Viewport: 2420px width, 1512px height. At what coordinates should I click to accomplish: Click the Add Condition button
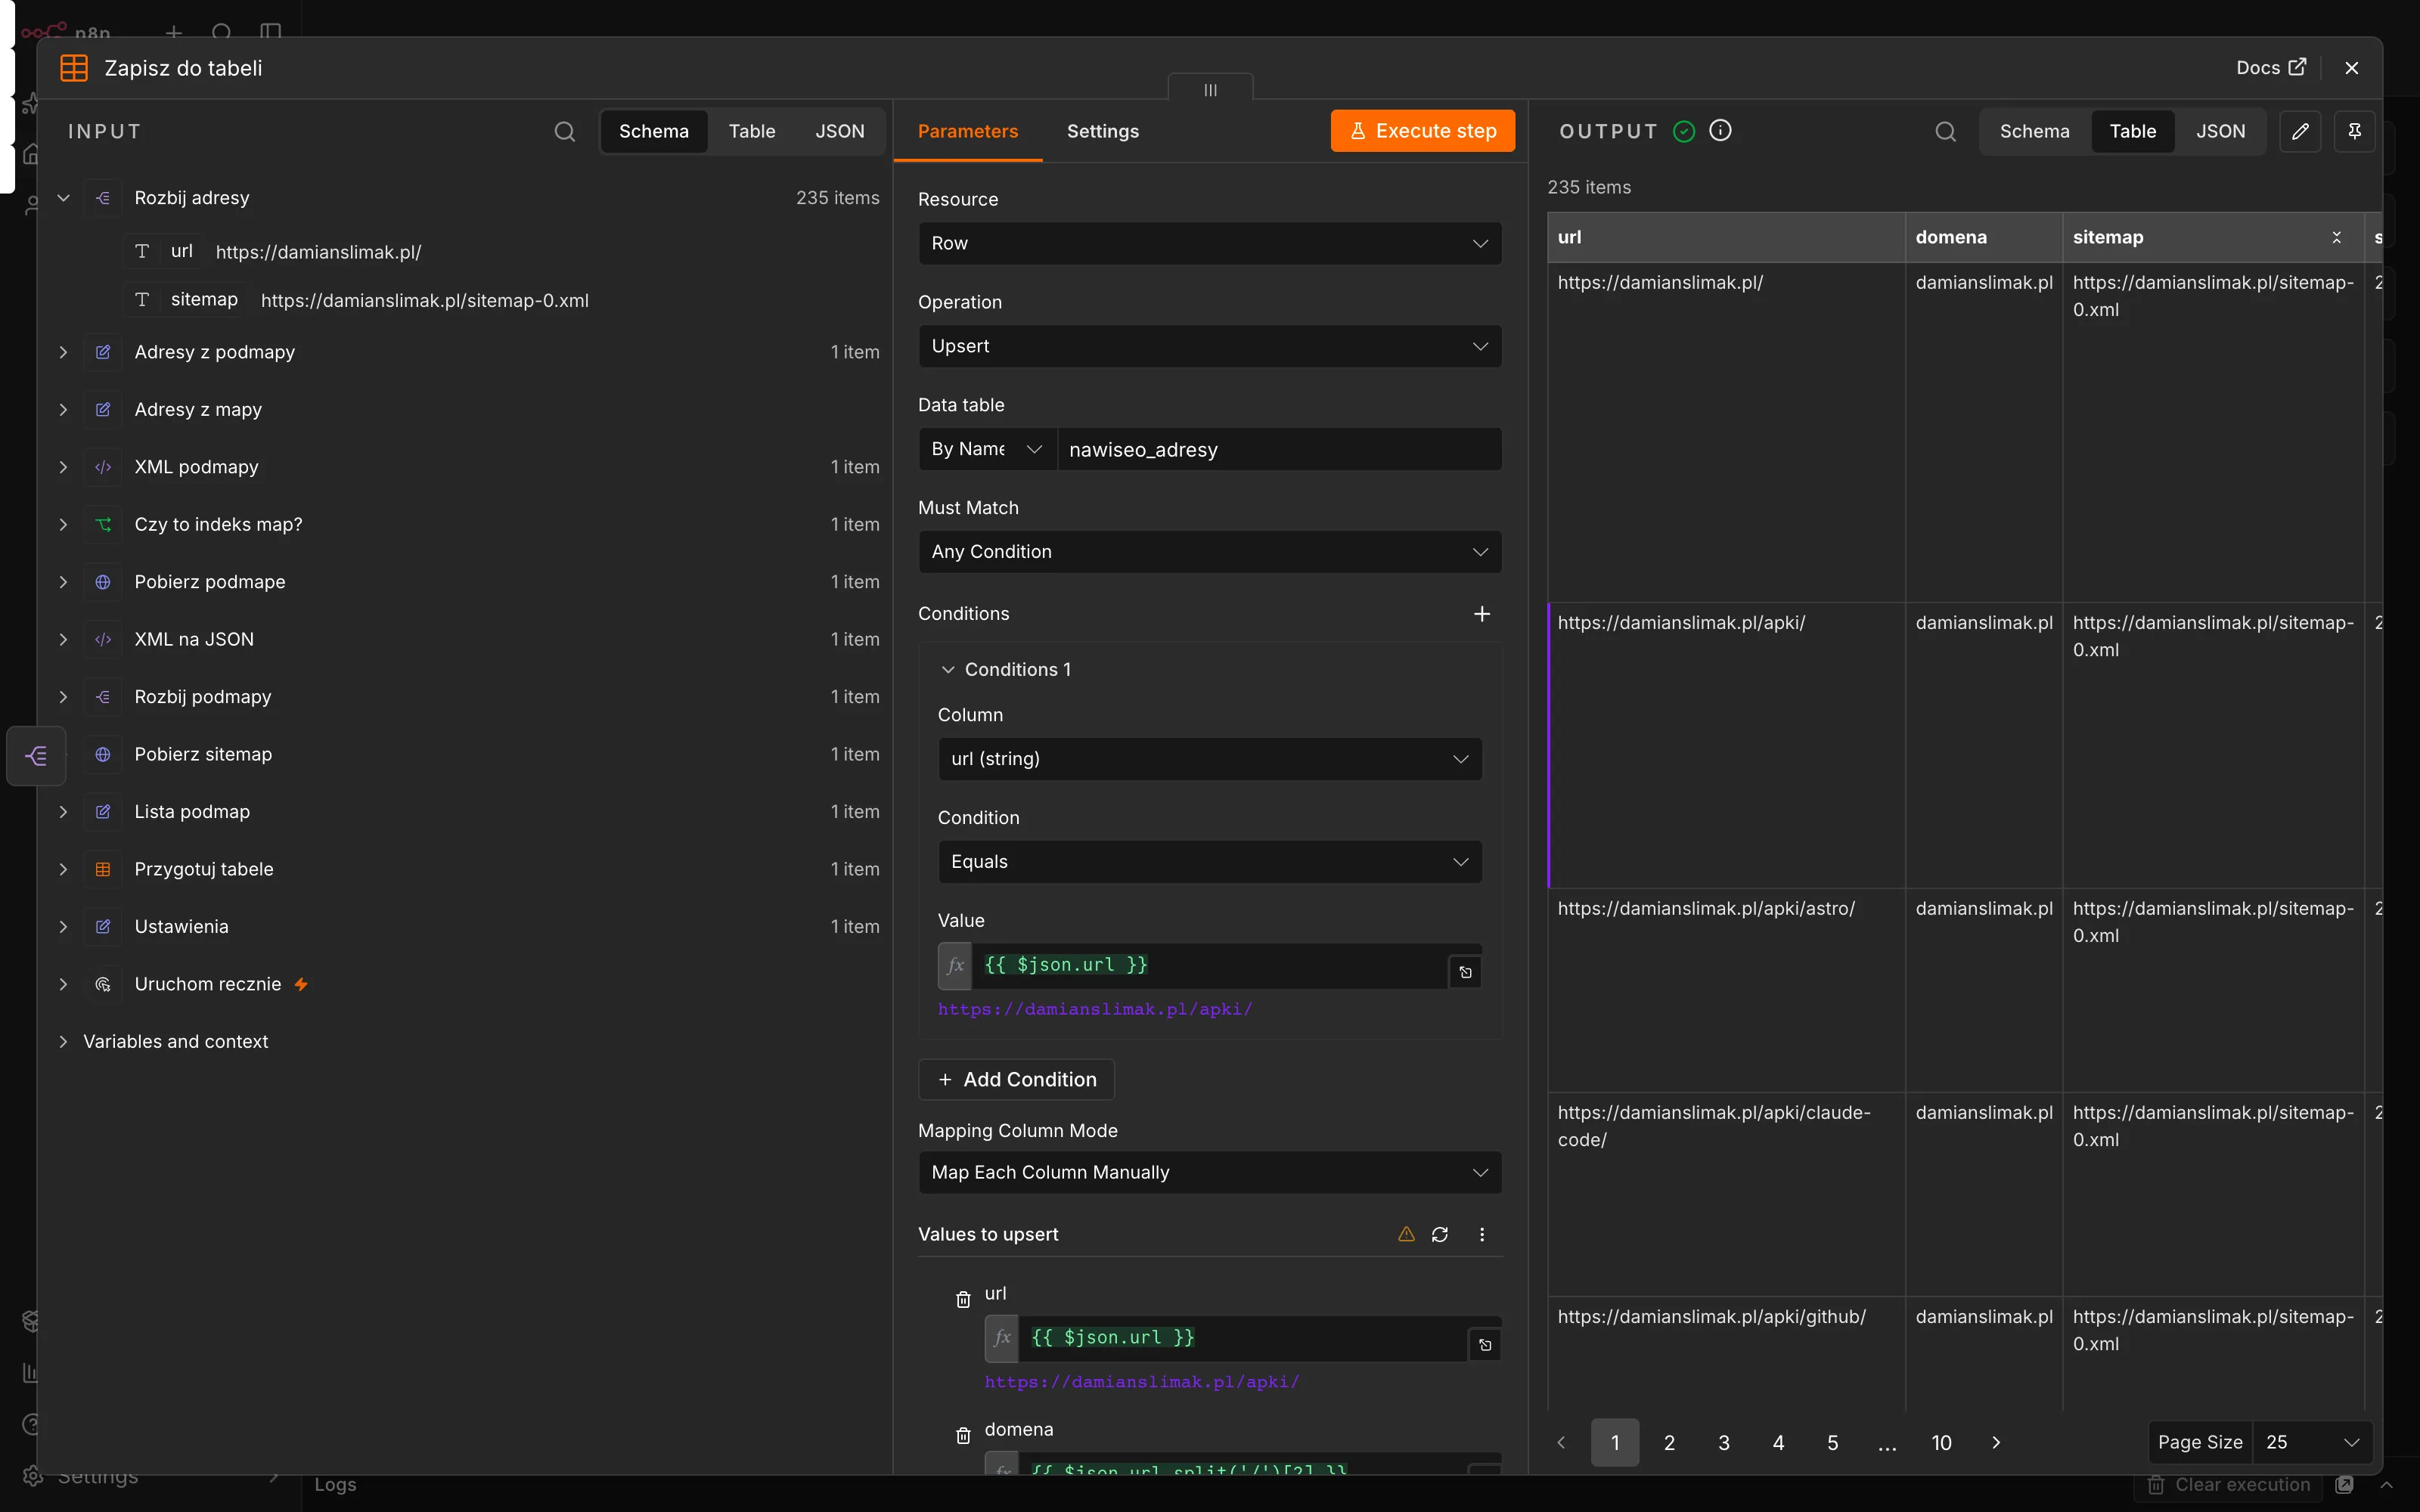coord(1016,1079)
